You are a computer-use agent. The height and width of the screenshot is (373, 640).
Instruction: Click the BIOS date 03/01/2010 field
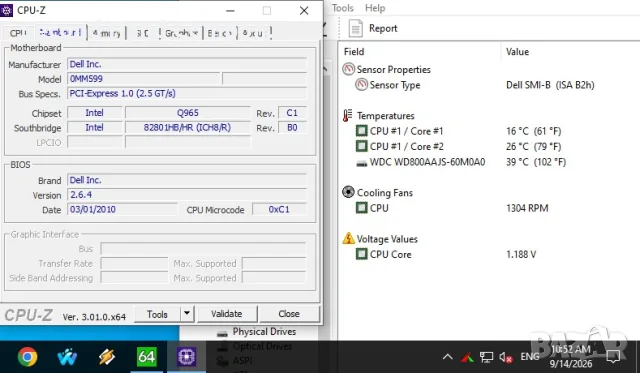[122, 209]
